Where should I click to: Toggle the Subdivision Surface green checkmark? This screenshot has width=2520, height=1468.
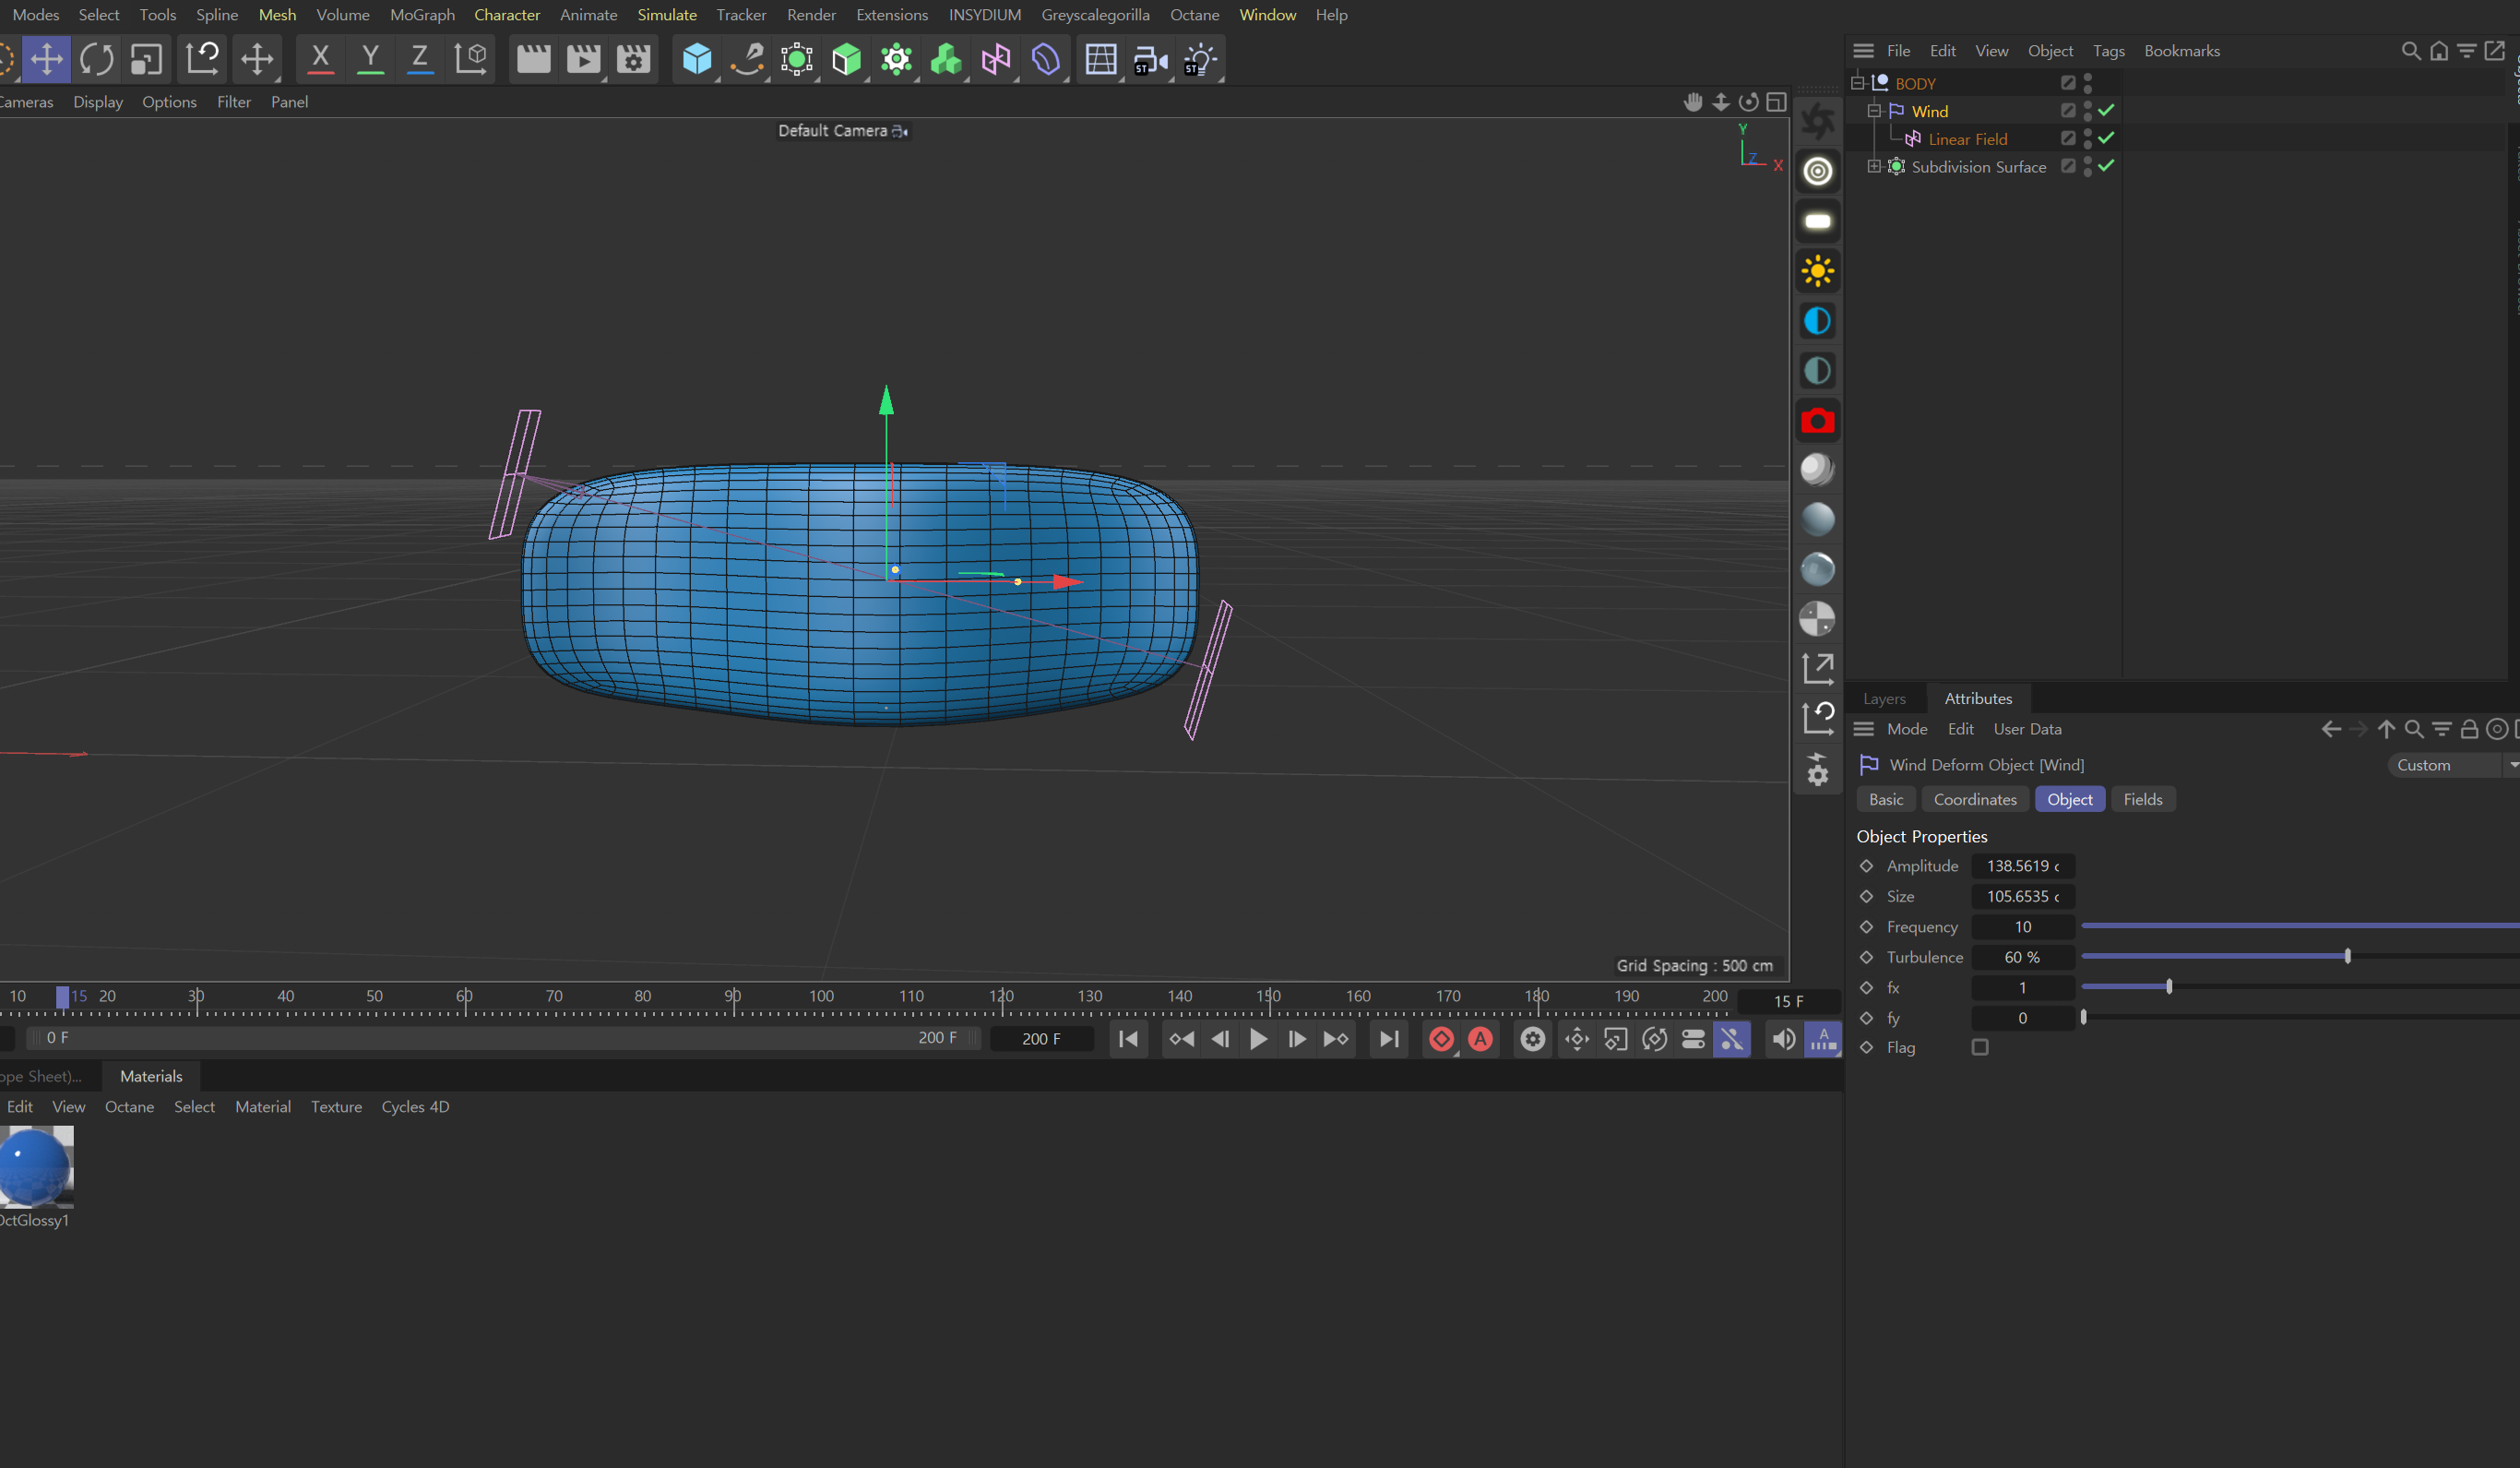(2106, 166)
